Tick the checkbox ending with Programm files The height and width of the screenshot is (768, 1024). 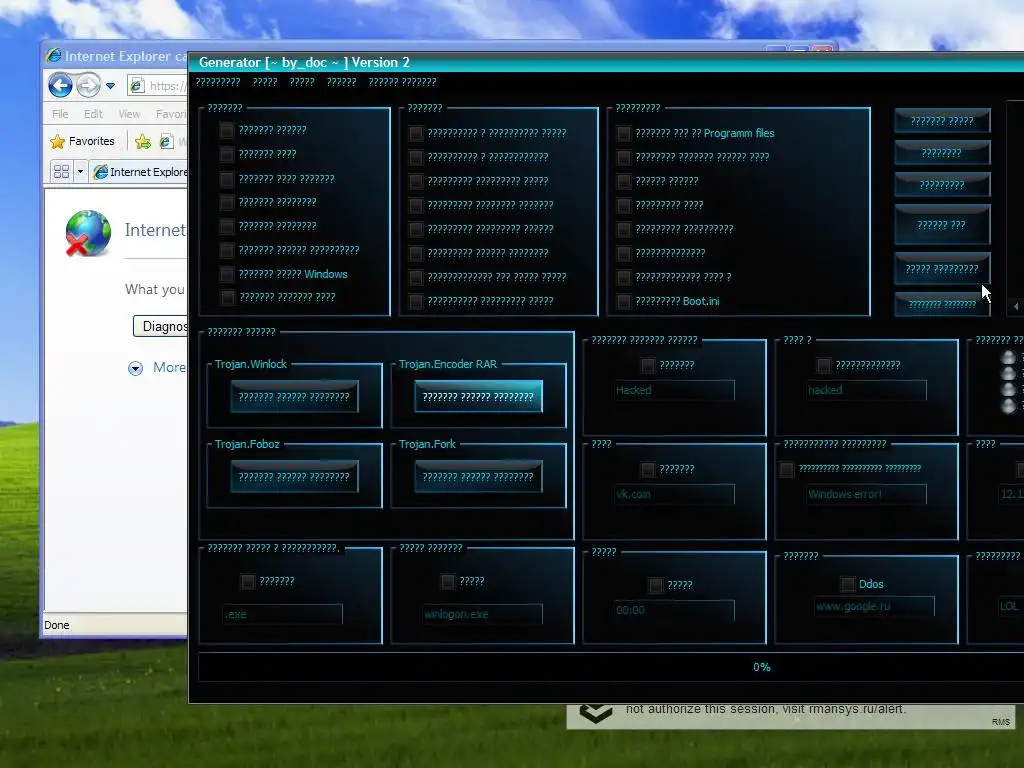coord(624,133)
